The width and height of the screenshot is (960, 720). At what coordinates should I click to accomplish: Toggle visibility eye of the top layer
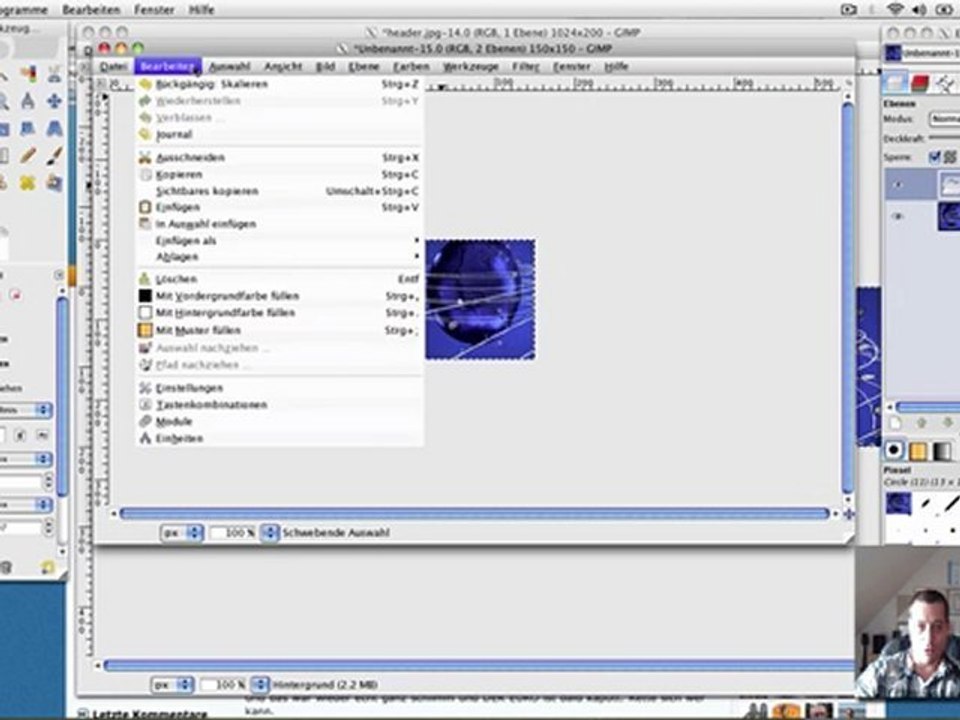click(x=898, y=184)
